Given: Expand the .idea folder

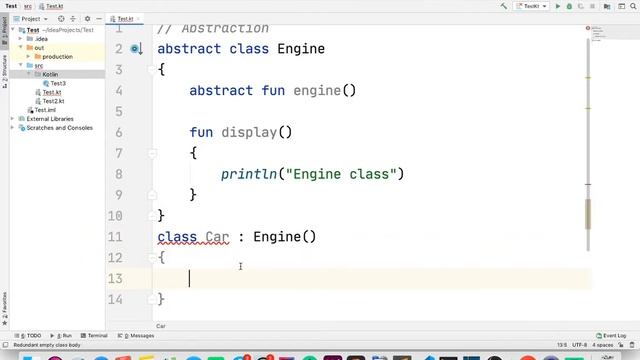Looking at the screenshot, I should (x=20, y=39).
